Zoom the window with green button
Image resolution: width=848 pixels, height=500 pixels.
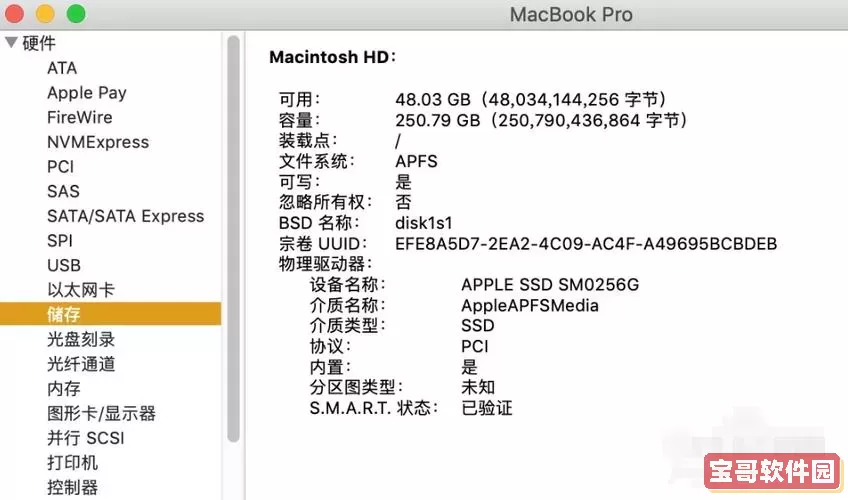point(76,14)
